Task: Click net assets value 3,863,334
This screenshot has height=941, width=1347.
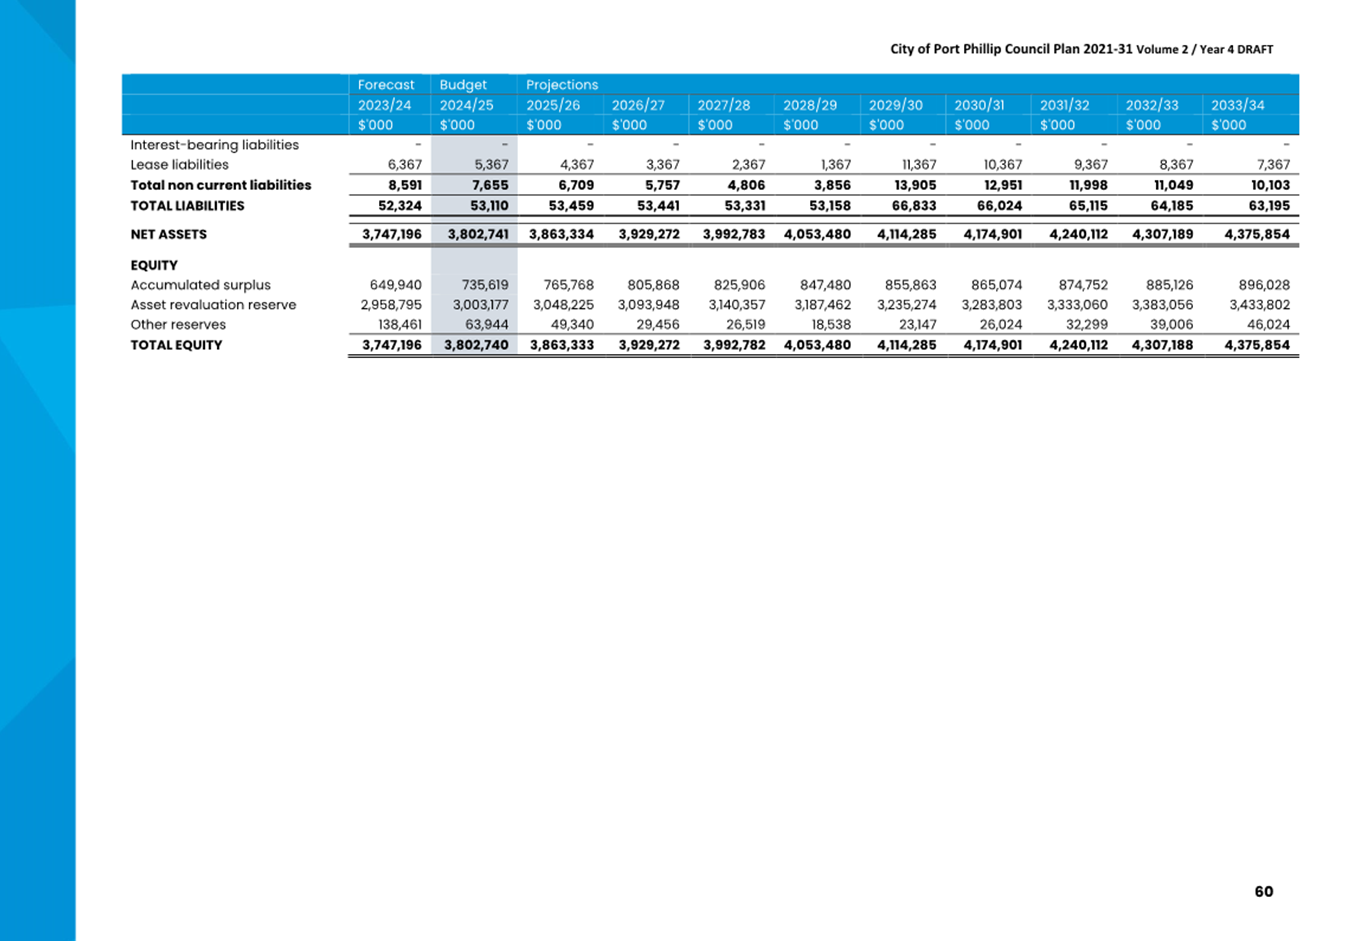Action: click(x=562, y=234)
